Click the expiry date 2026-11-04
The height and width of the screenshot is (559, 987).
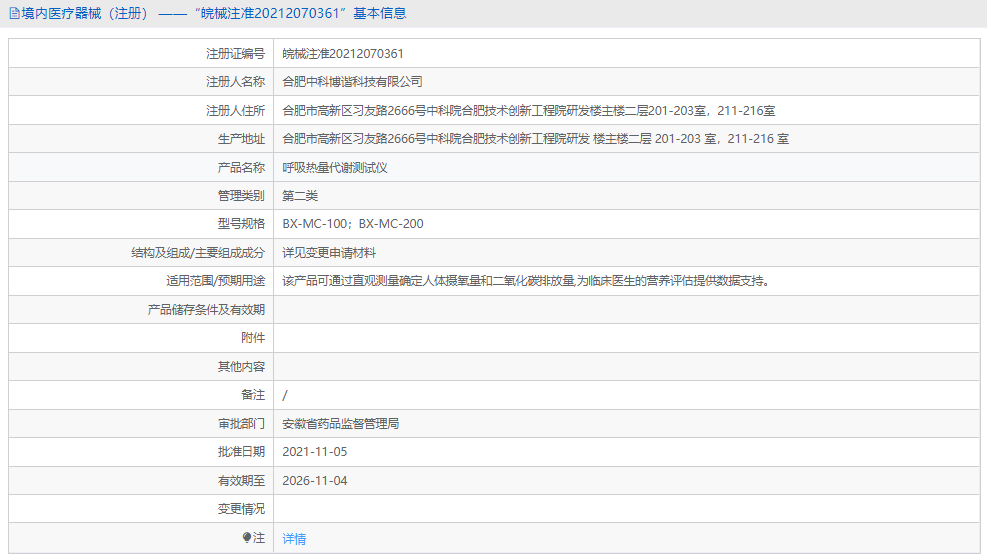pos(315,480)
